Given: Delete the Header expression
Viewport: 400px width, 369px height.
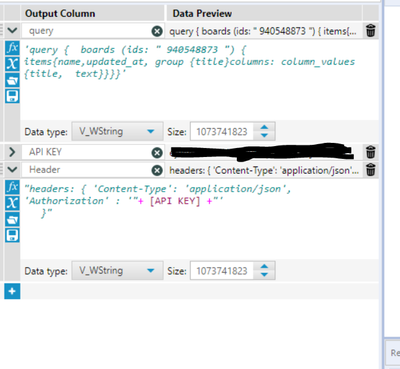Looking at the screenshot, I should (371, 170).
